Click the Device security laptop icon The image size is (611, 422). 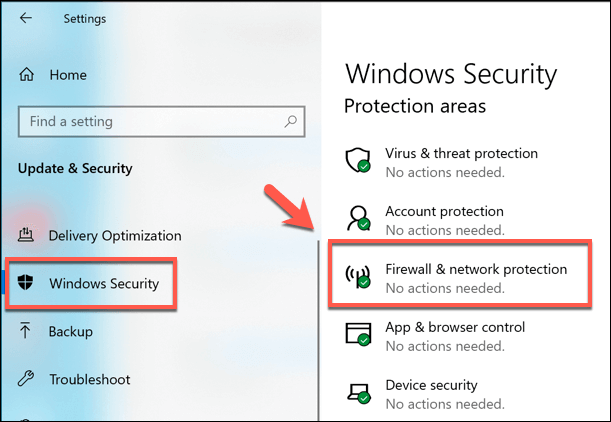point(358,392)
